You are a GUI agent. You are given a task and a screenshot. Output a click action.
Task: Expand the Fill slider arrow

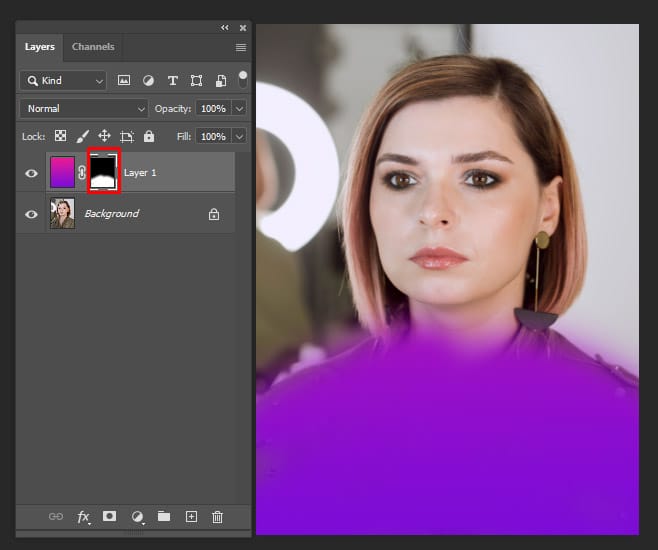239,136
